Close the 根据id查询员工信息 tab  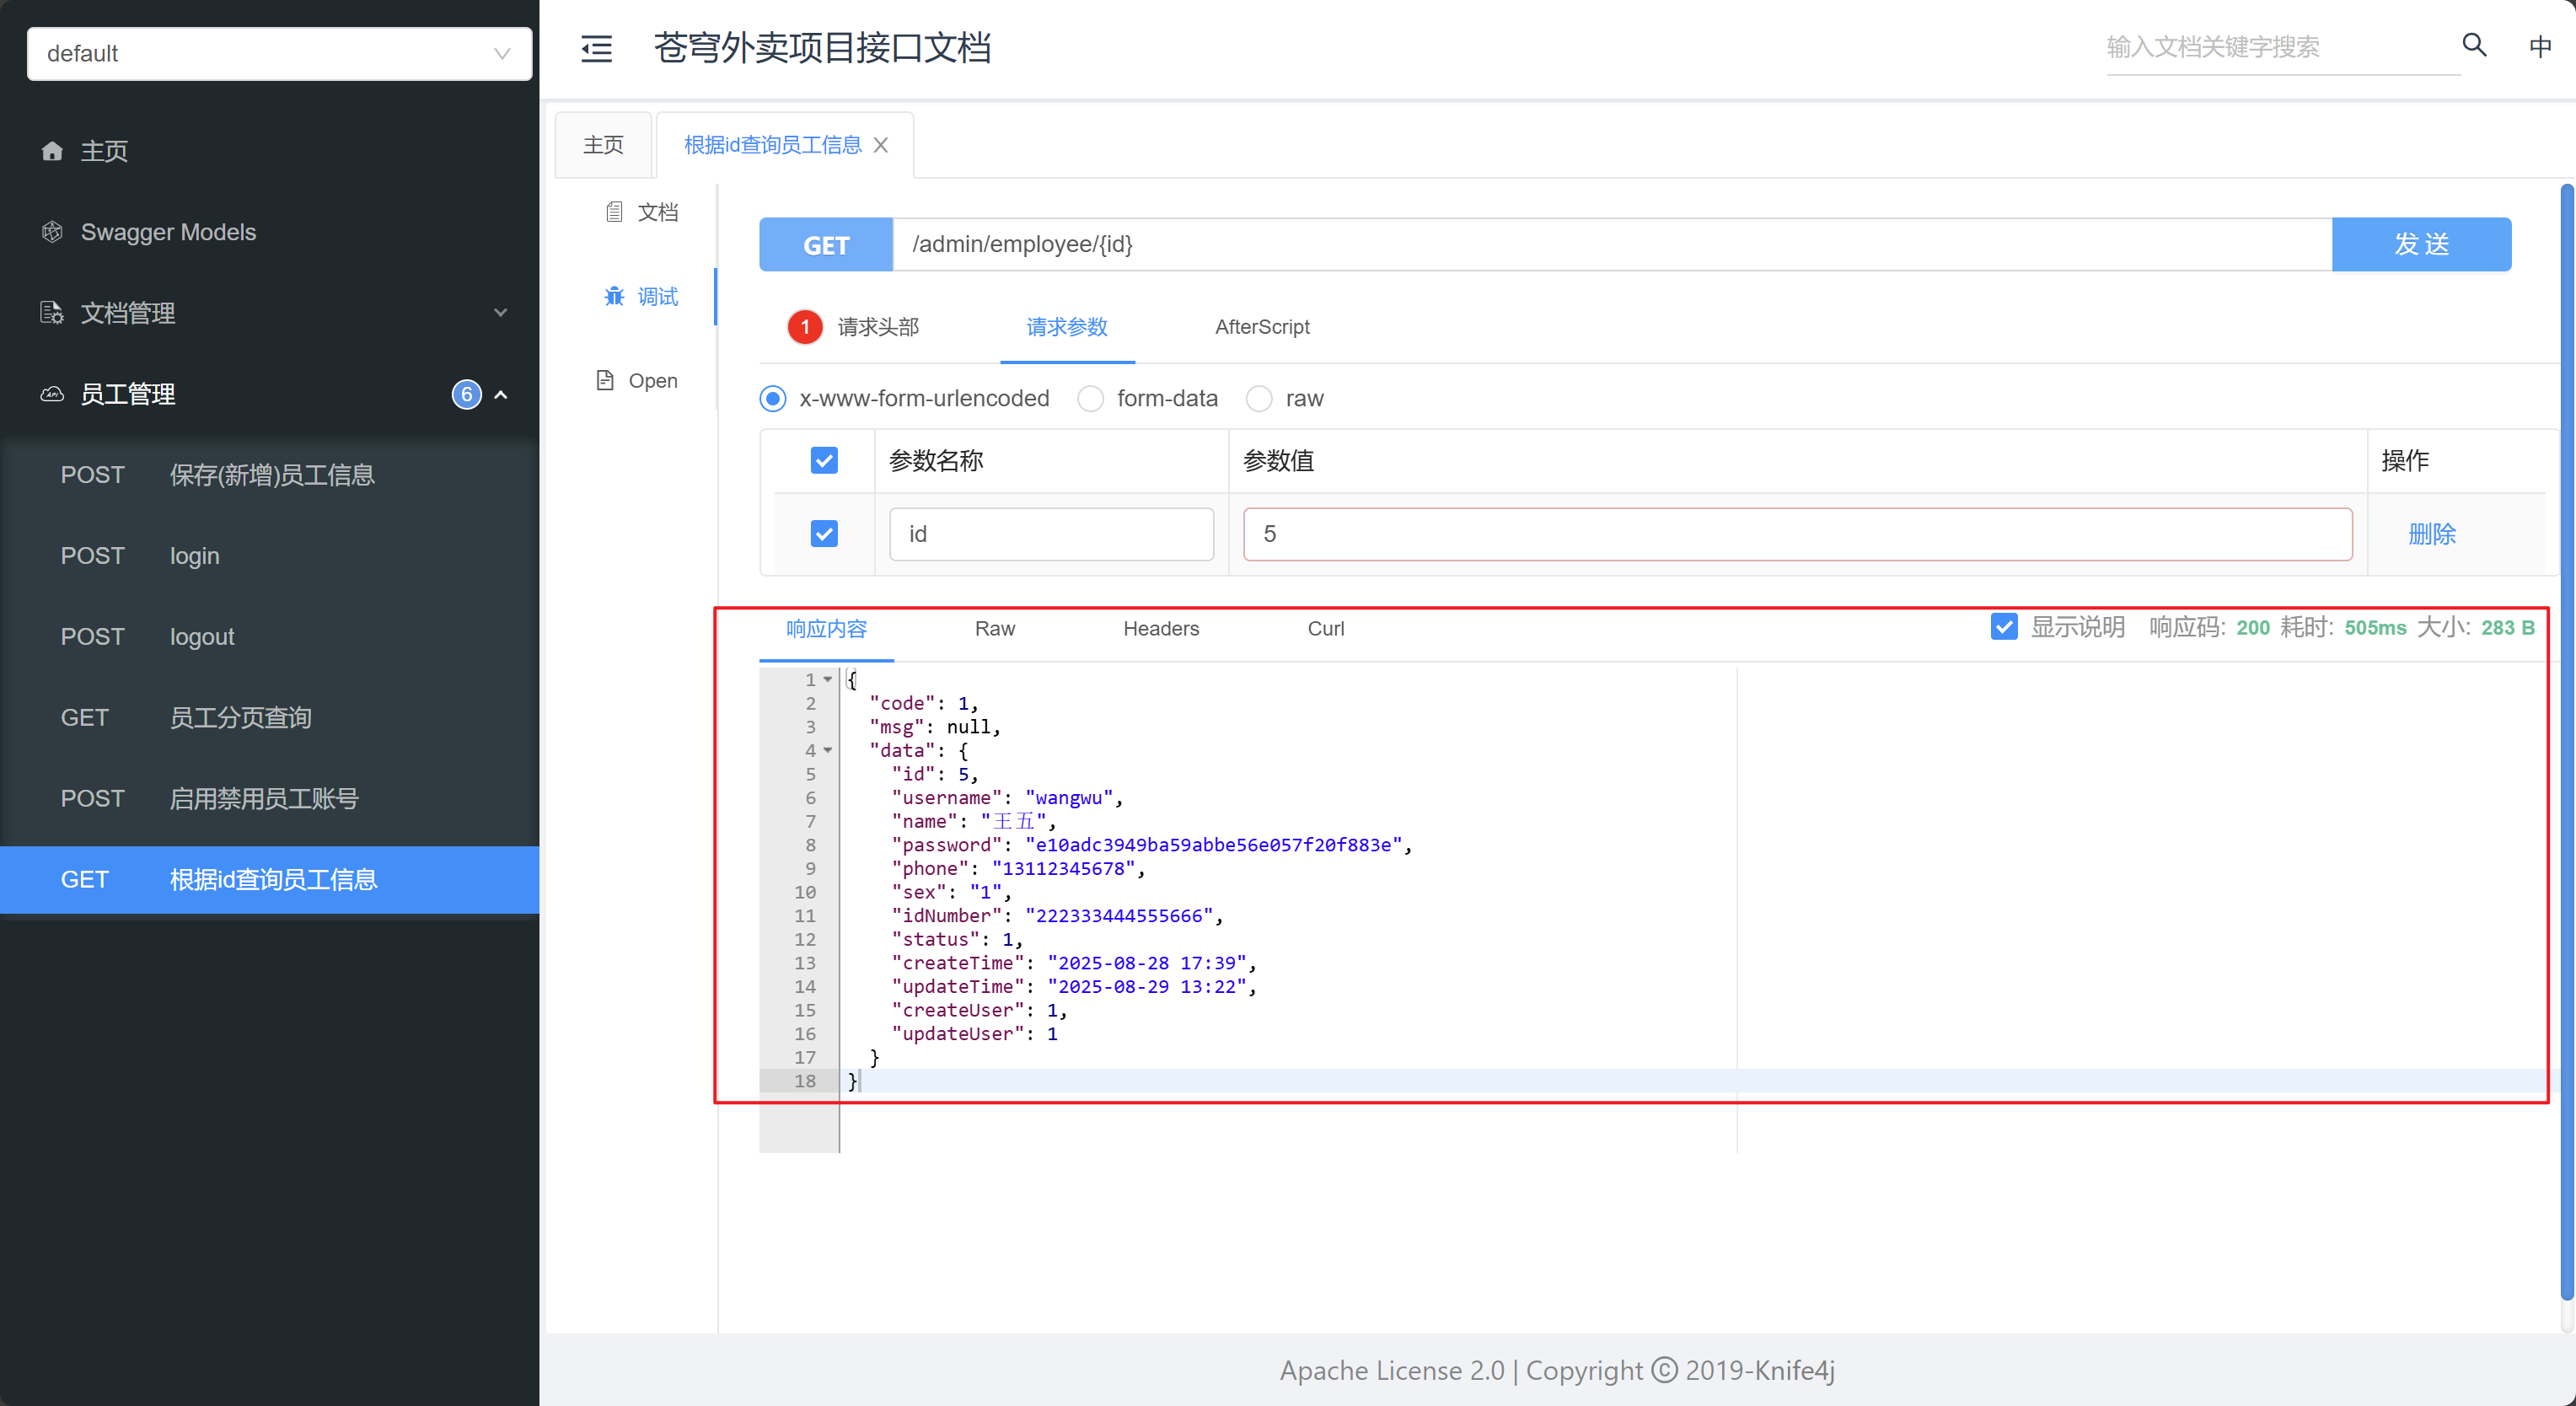click(881, 145)
